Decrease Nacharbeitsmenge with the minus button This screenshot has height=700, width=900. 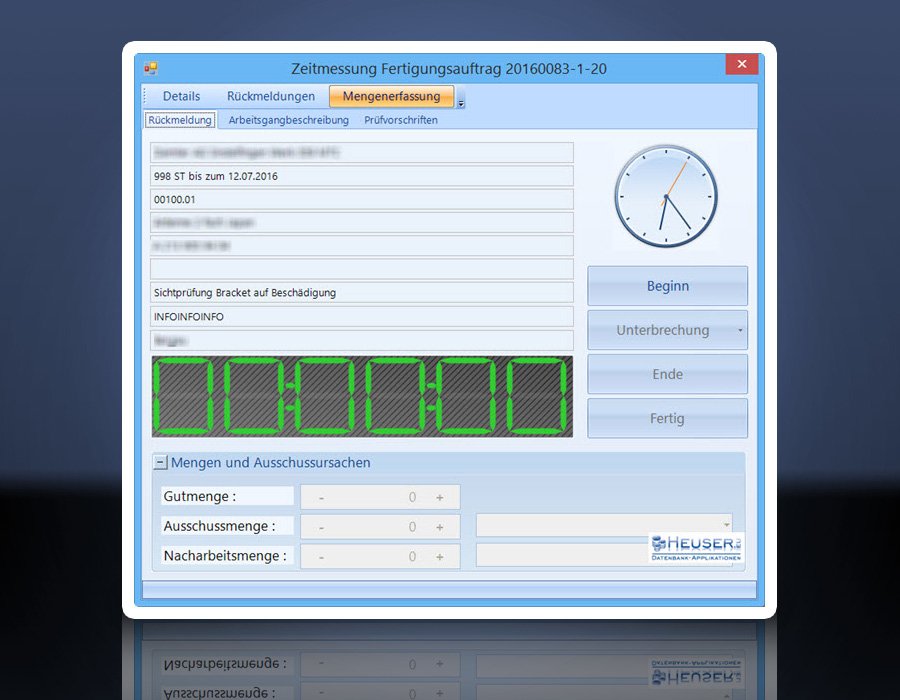point(321,557)
